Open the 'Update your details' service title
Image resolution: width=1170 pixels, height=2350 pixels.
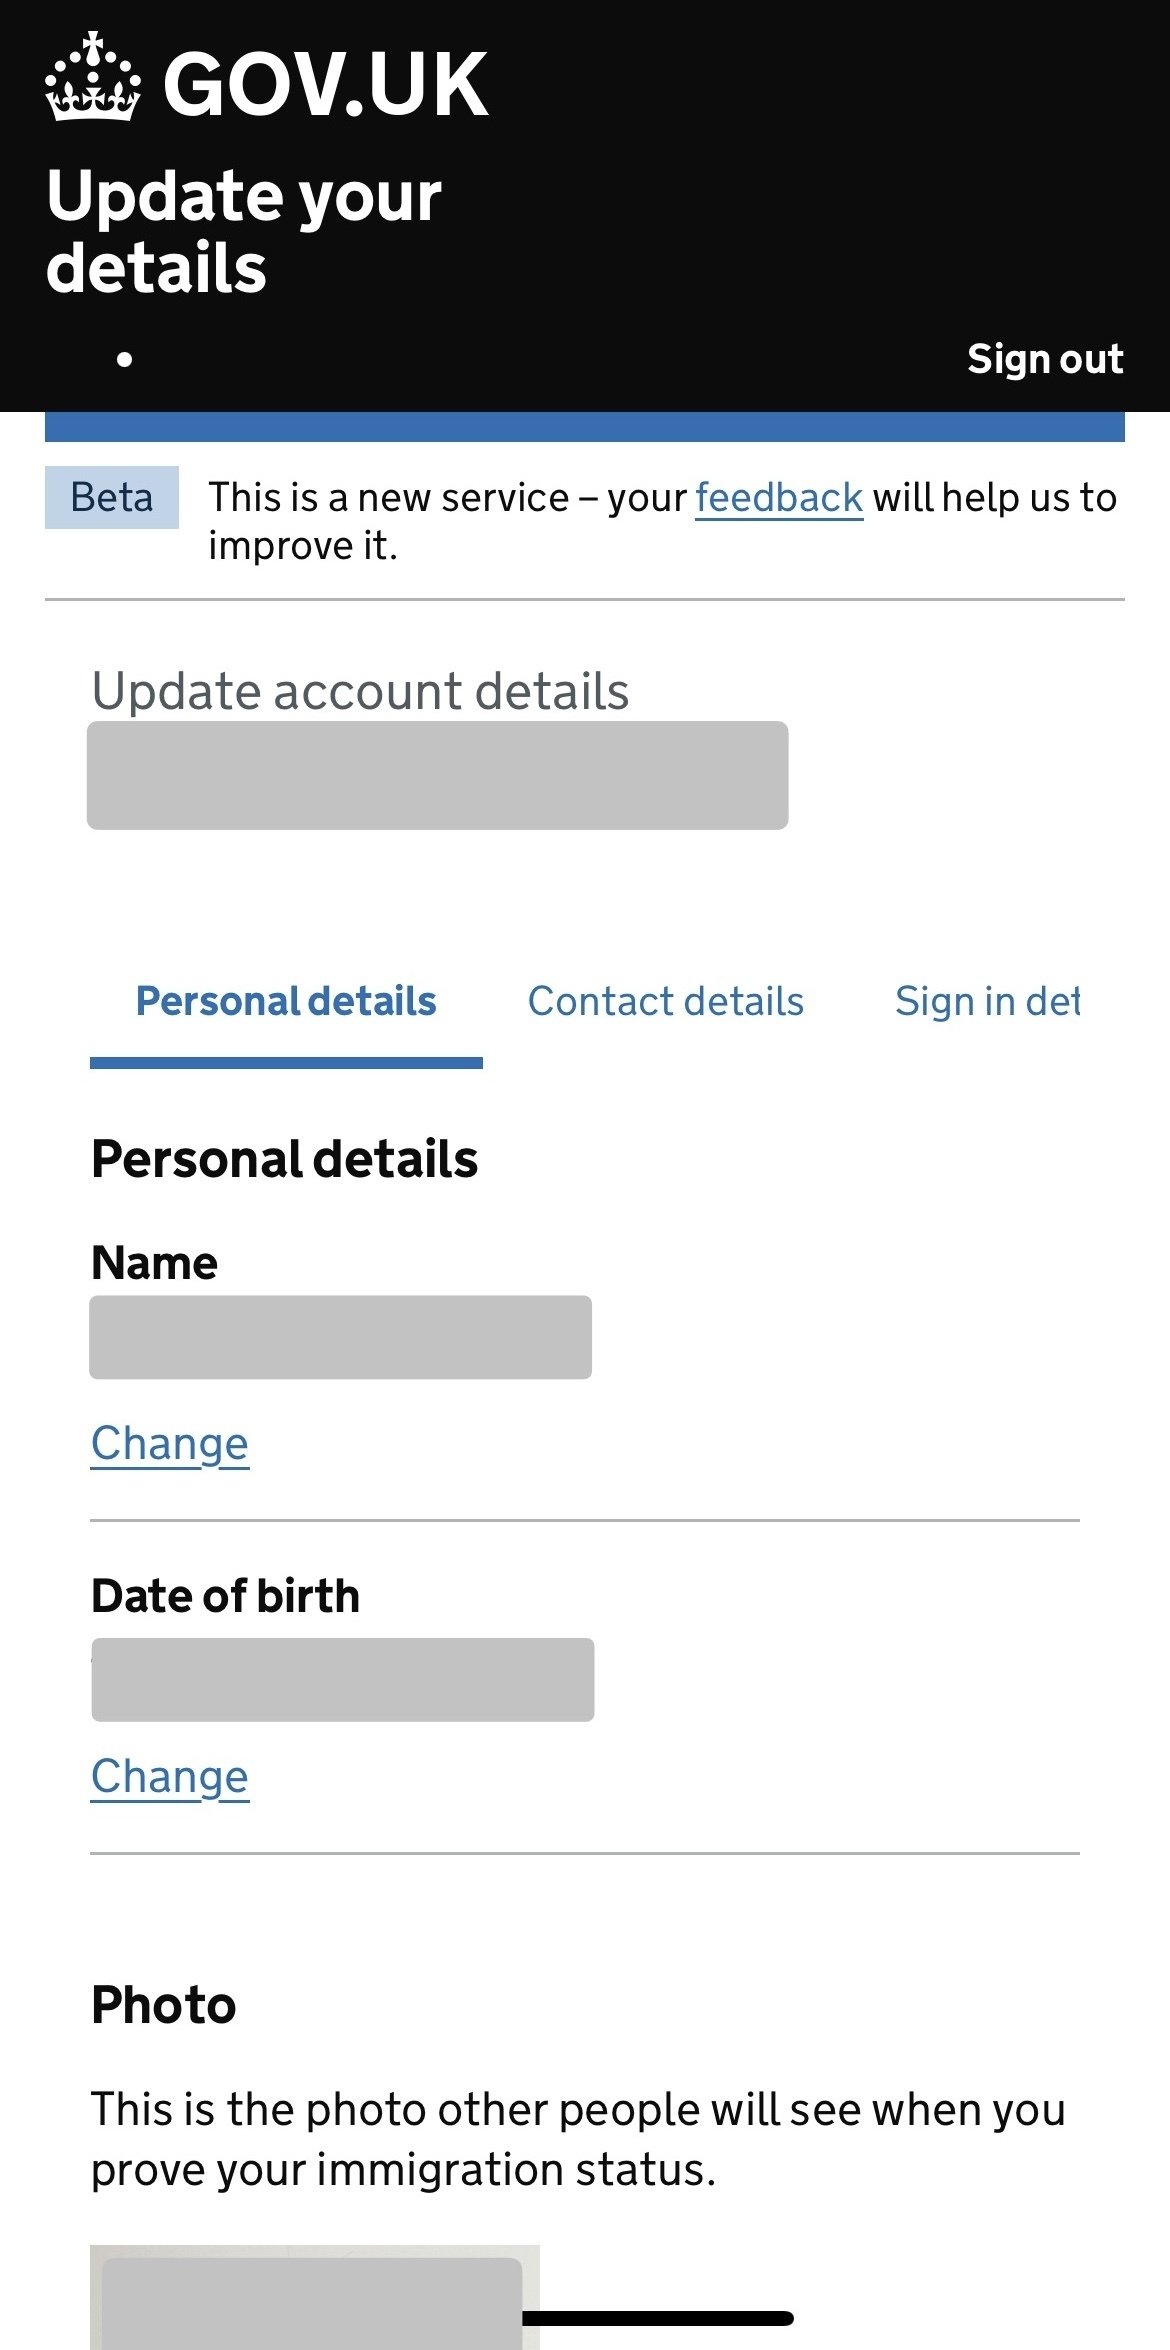click(x=243, y=231)
